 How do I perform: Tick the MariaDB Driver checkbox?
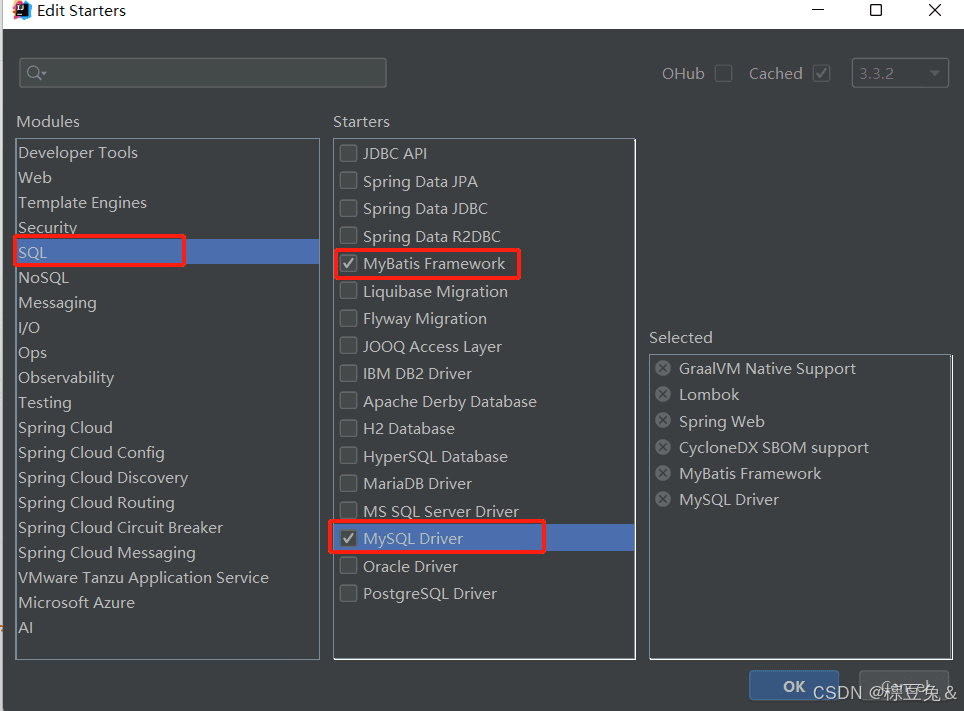(349, 483)
